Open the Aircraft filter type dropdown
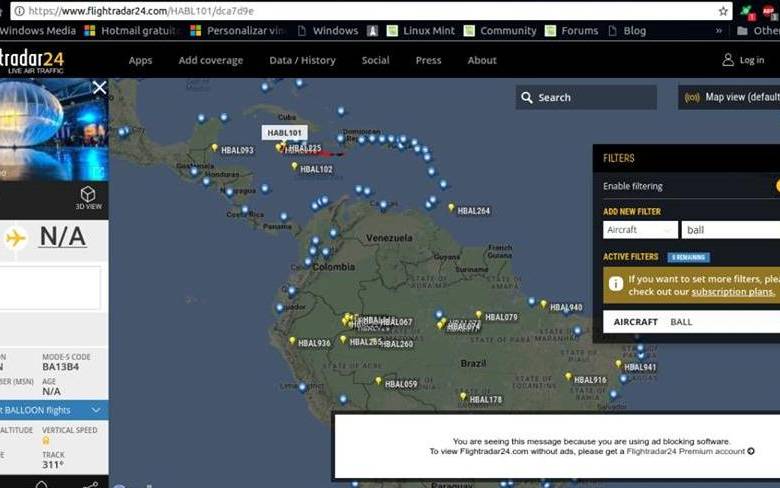 [640, 230]
